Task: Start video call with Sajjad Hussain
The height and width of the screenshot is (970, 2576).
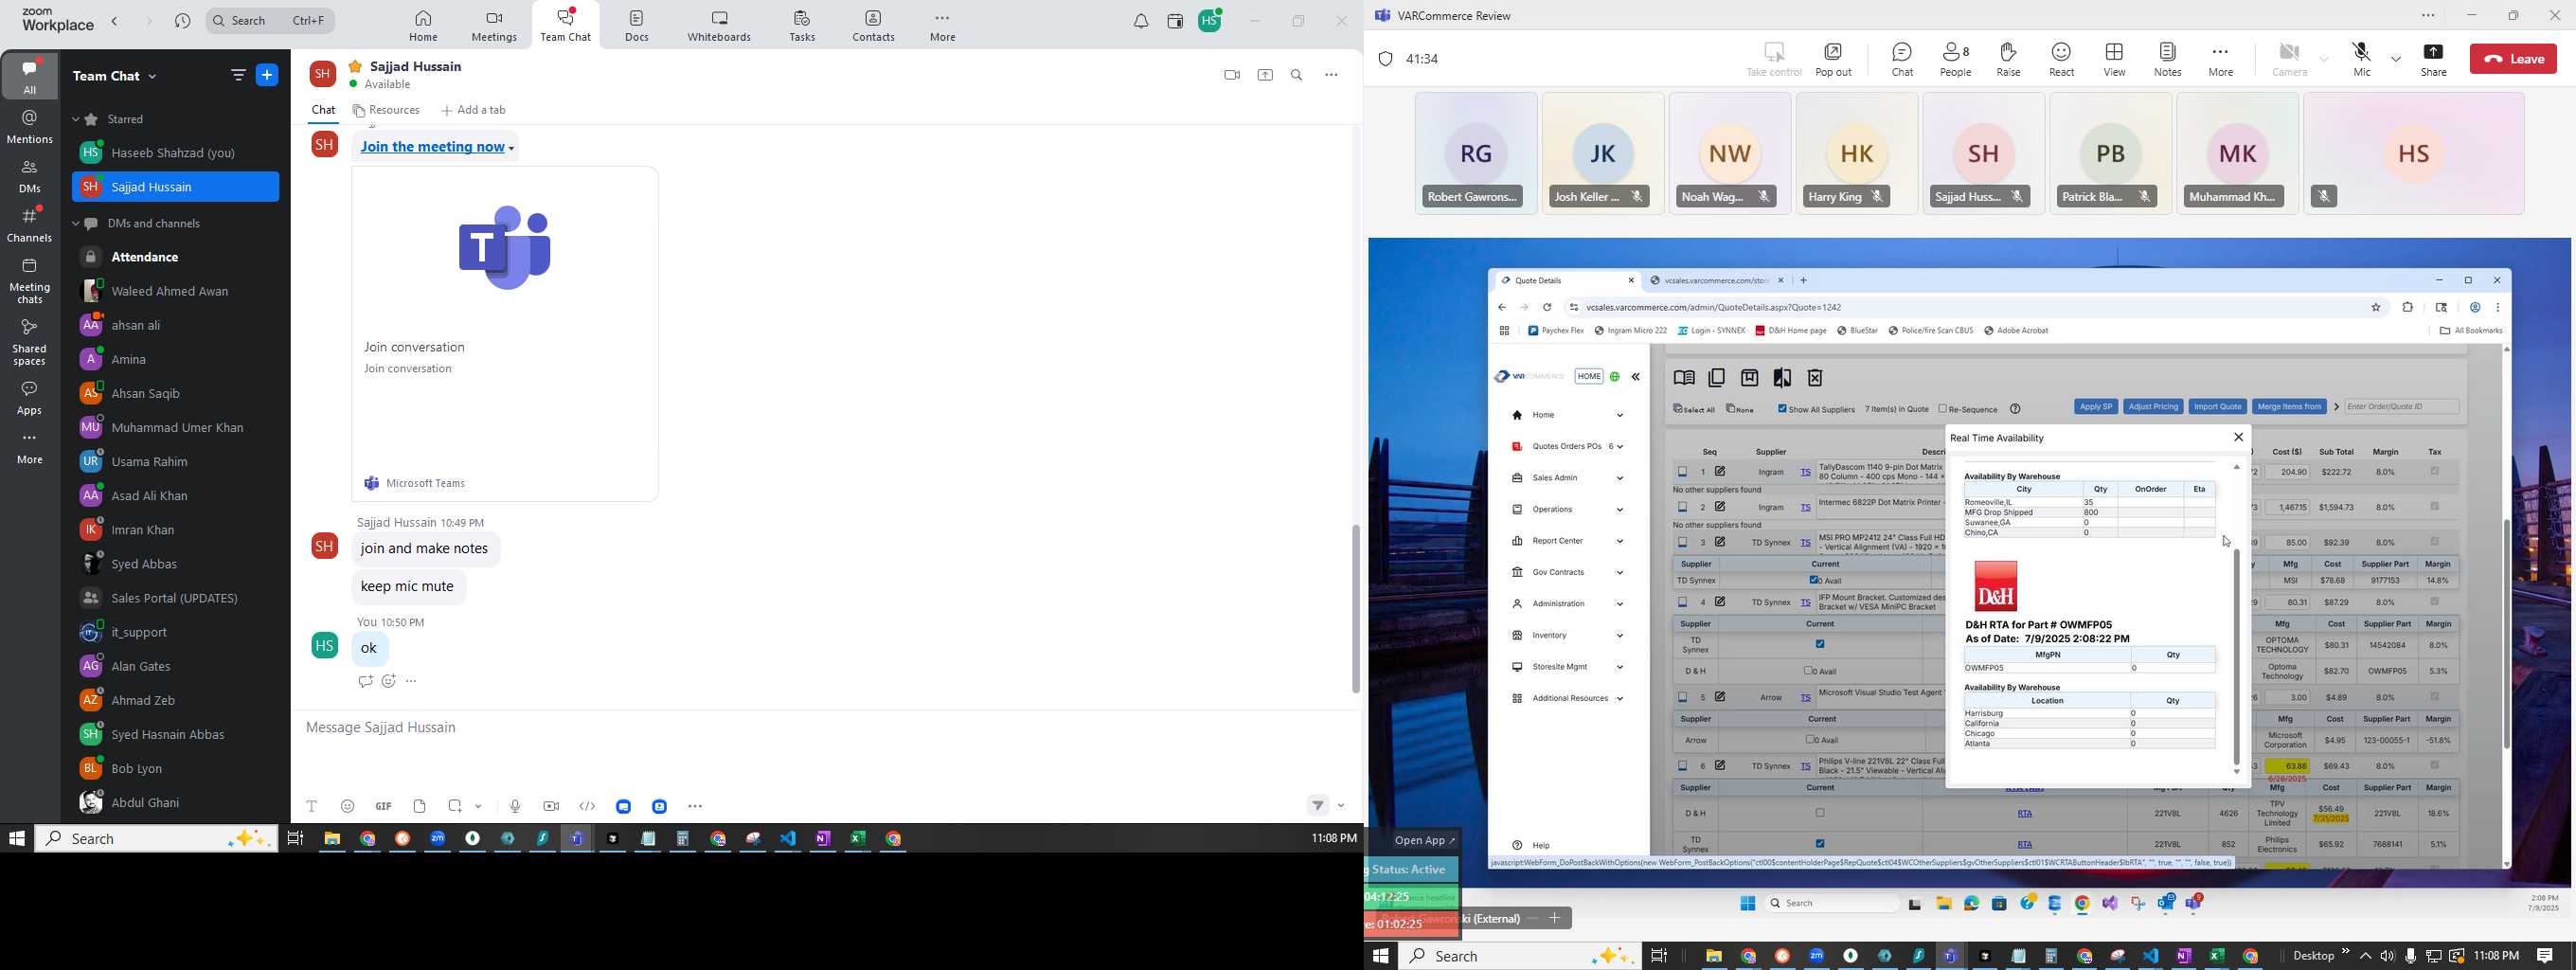Action: pyautogui.click(x=1231, y=76)
